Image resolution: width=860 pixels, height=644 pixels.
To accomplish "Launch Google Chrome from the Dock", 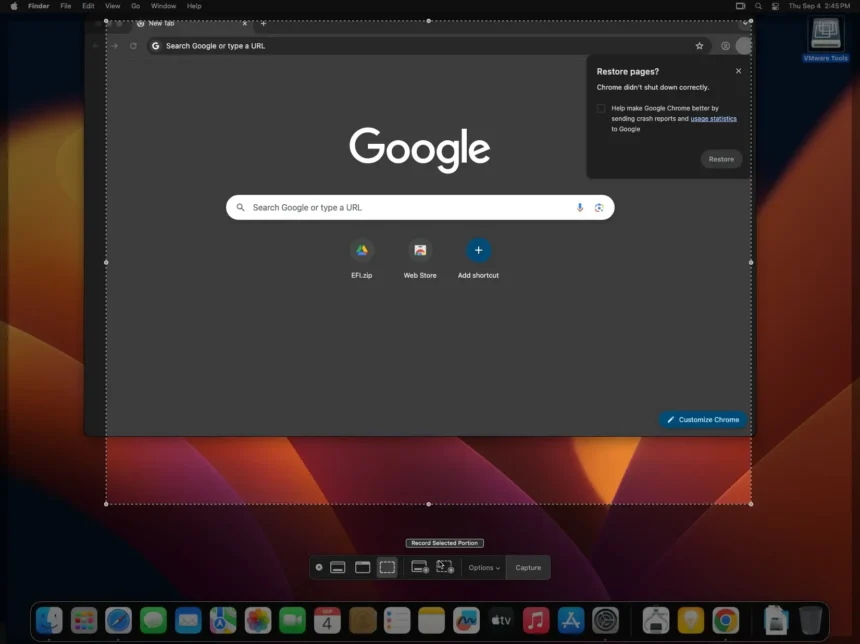I will pos(726,620).
